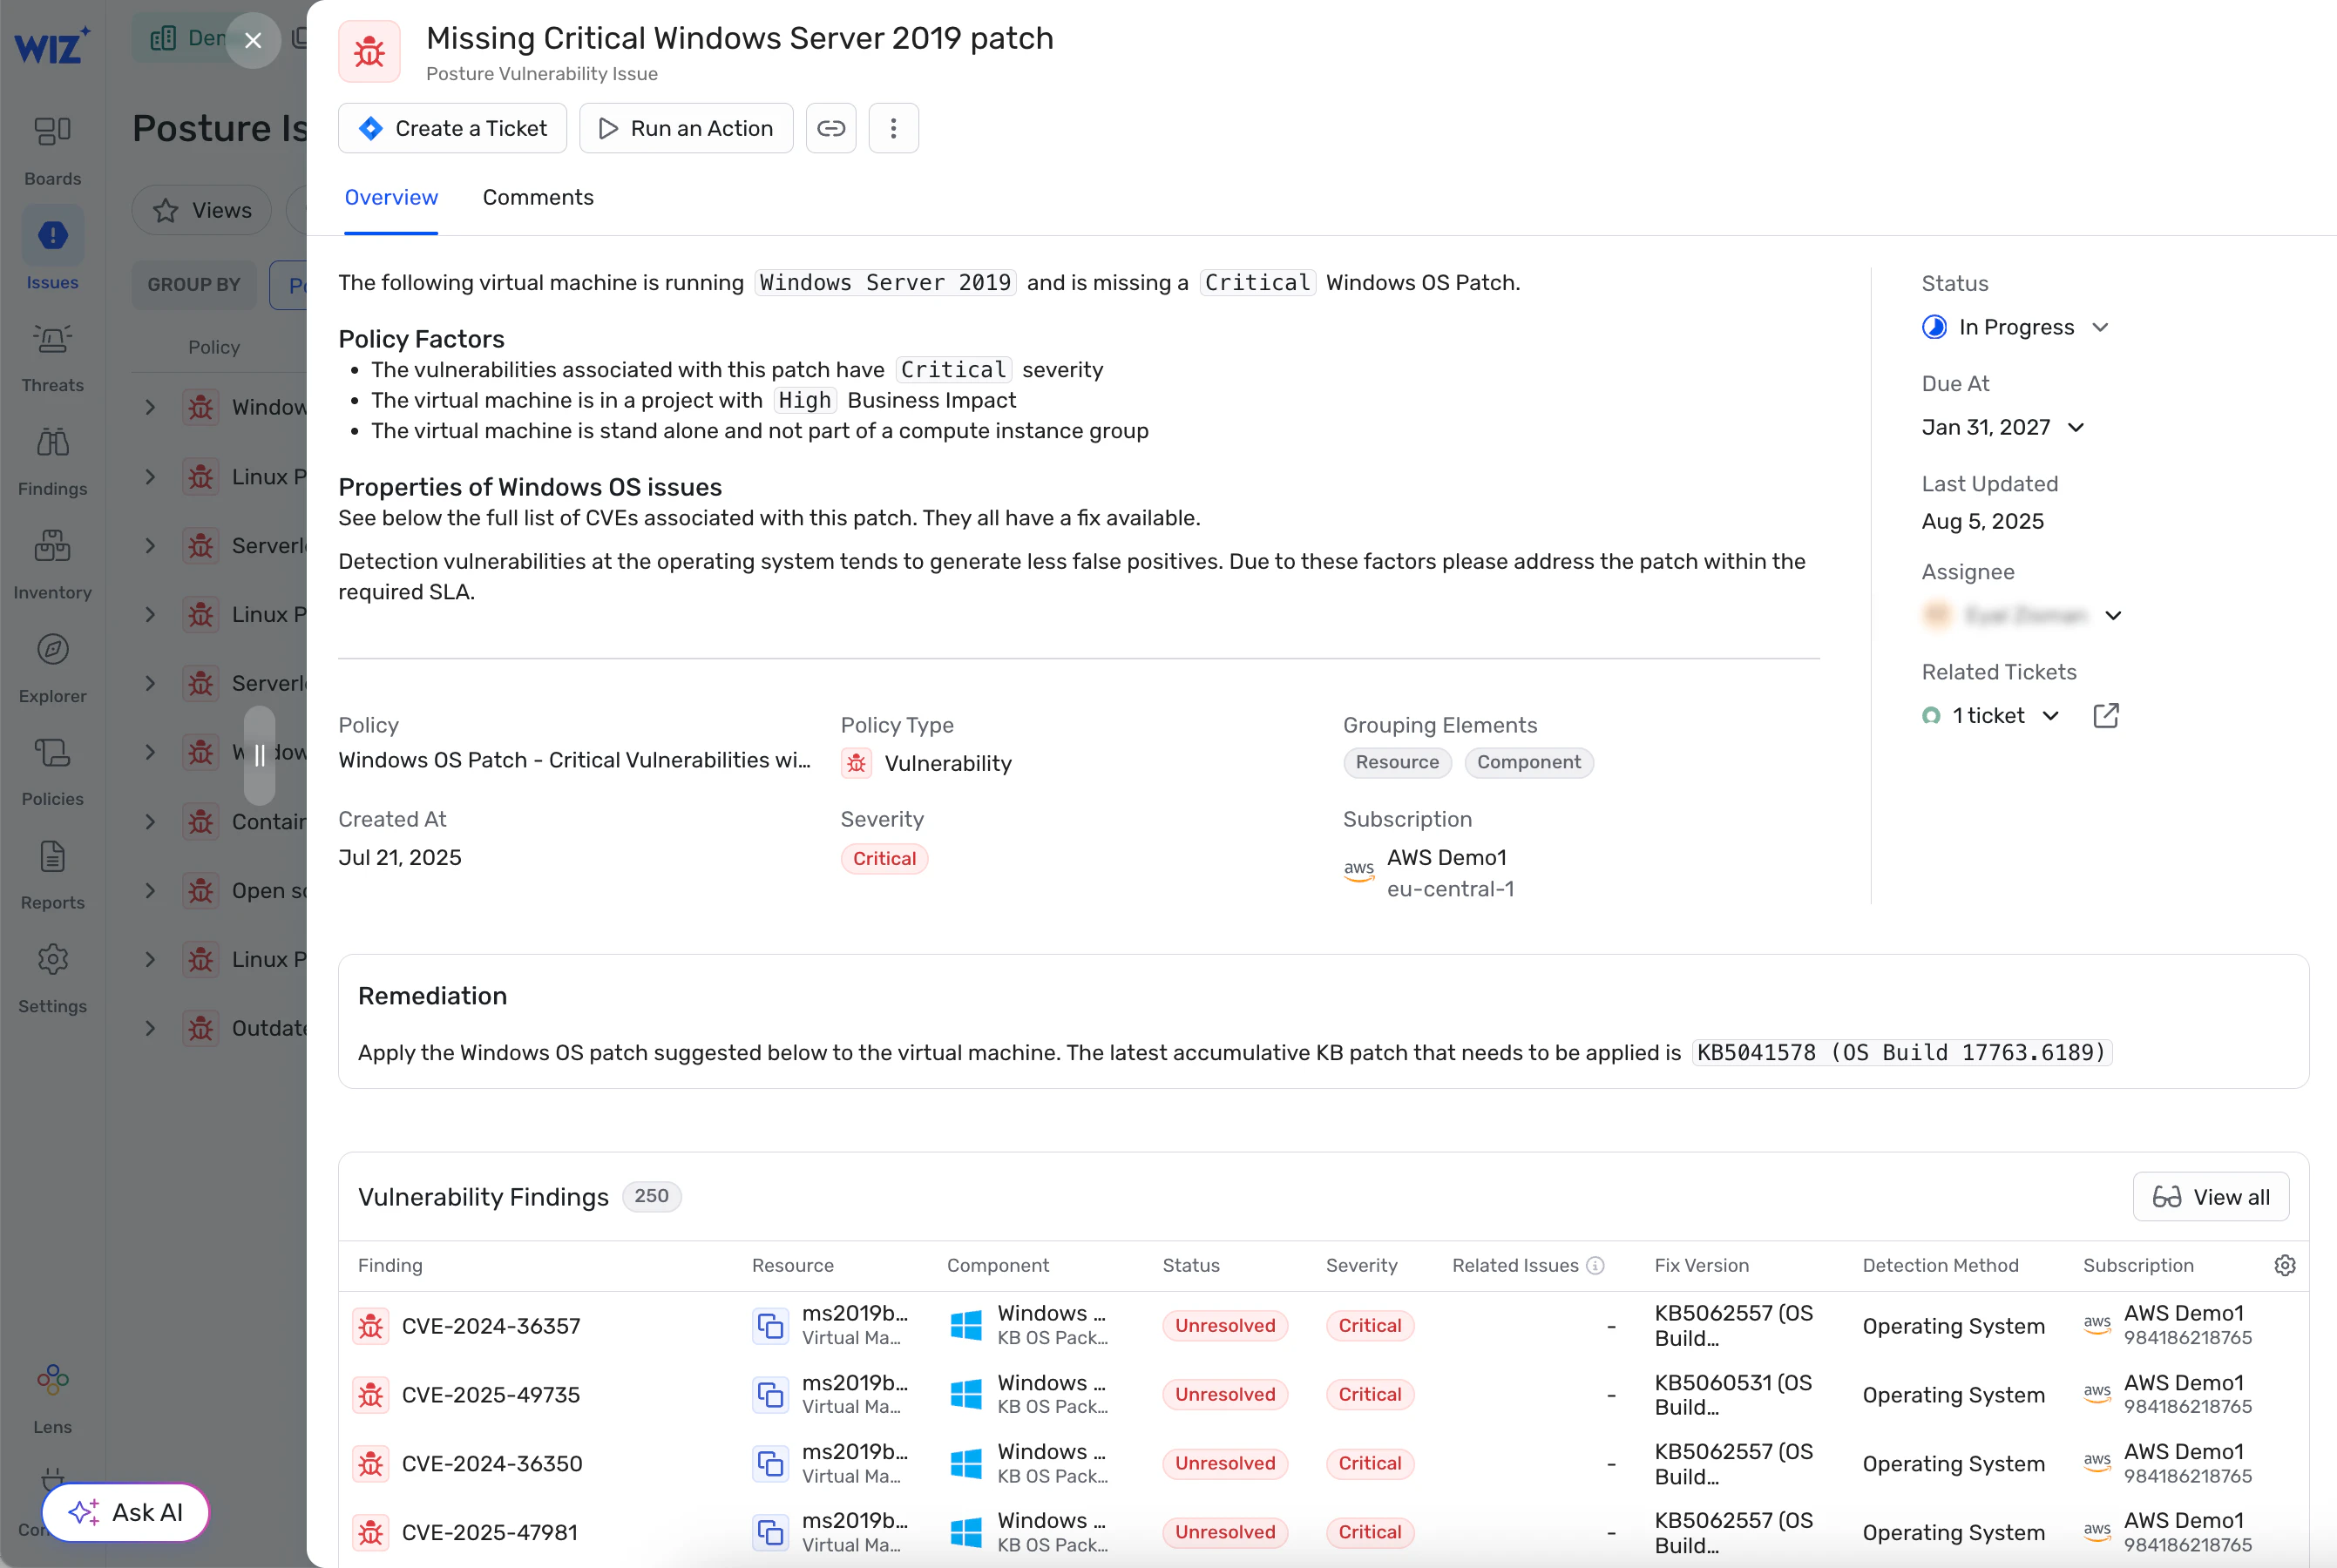Click Create a Ticket button
The width and height of the screenshot is (2337, 1568).
point(452,128)
